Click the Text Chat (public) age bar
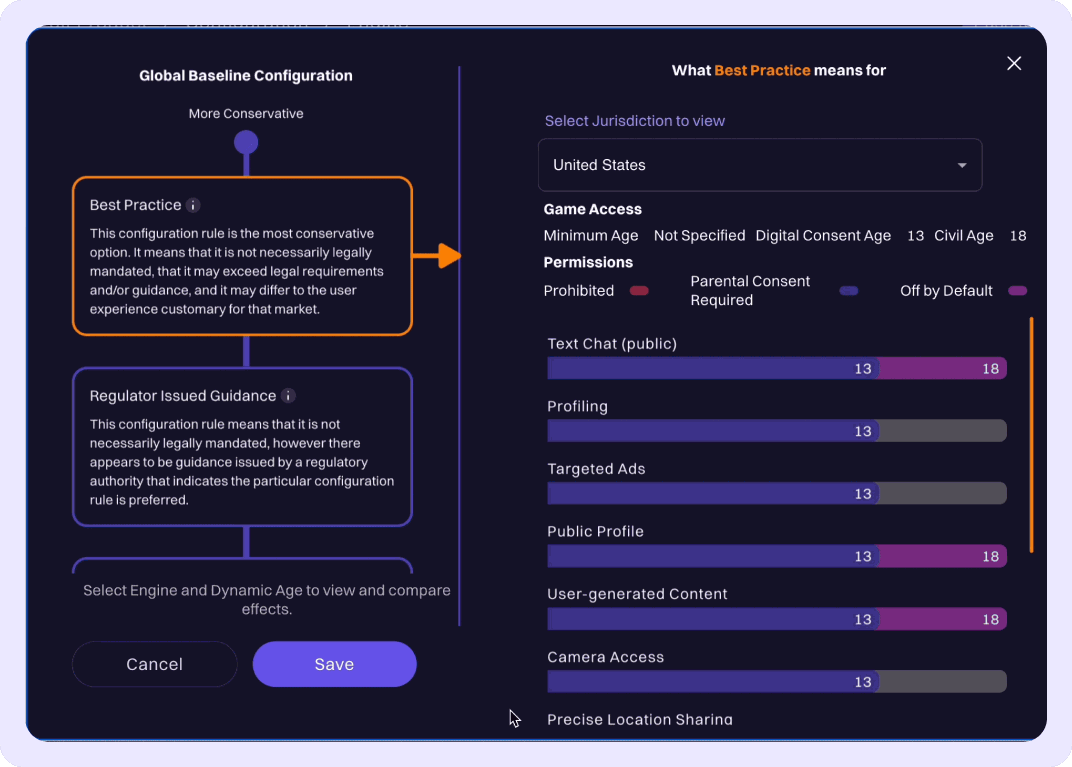The height and width of the screenshot is (767, 1072). [776, 369]
